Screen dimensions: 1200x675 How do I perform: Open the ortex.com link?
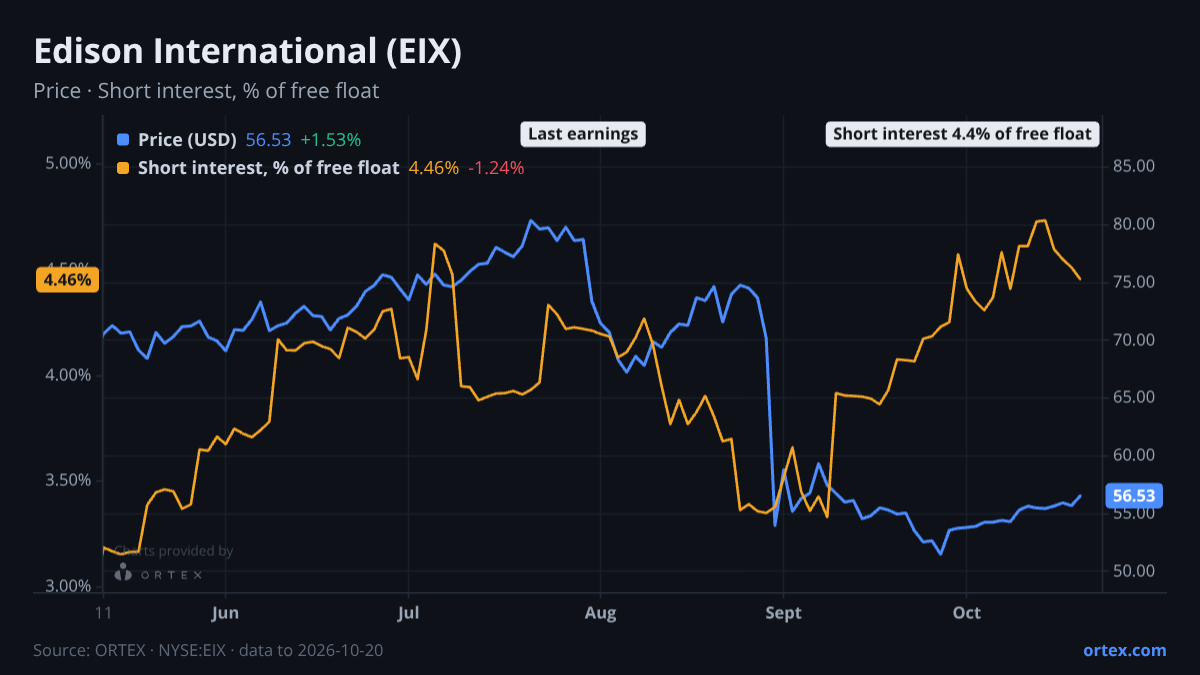(x=1124, y=650)
